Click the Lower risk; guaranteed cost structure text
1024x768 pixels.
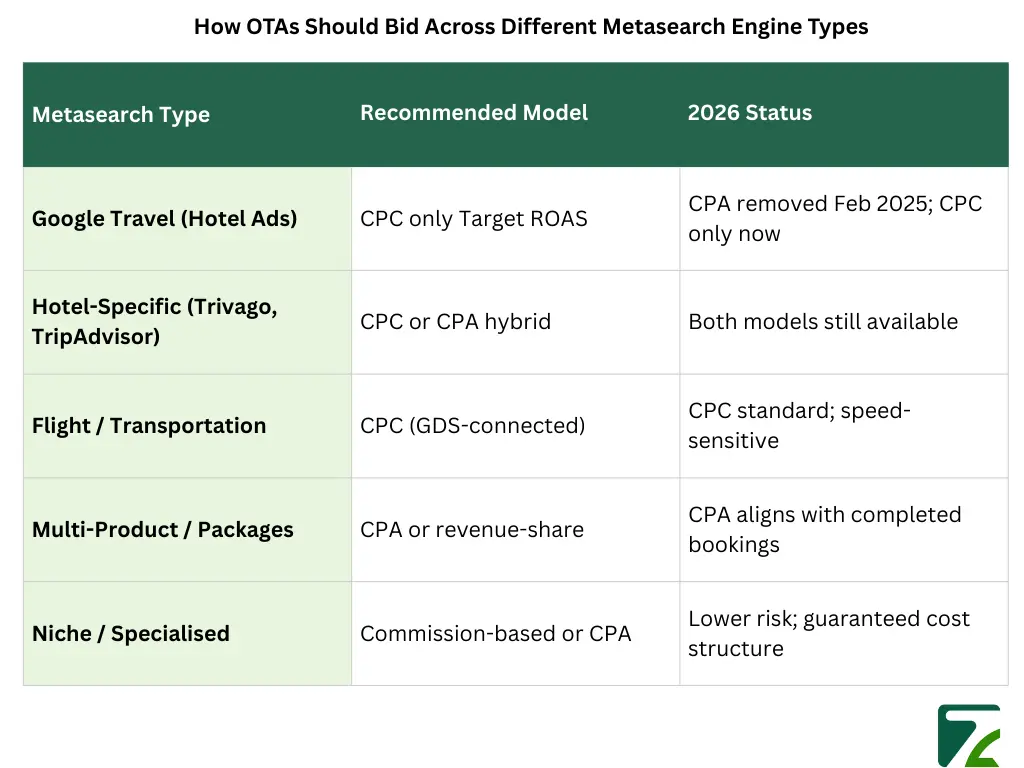[828, 634]
